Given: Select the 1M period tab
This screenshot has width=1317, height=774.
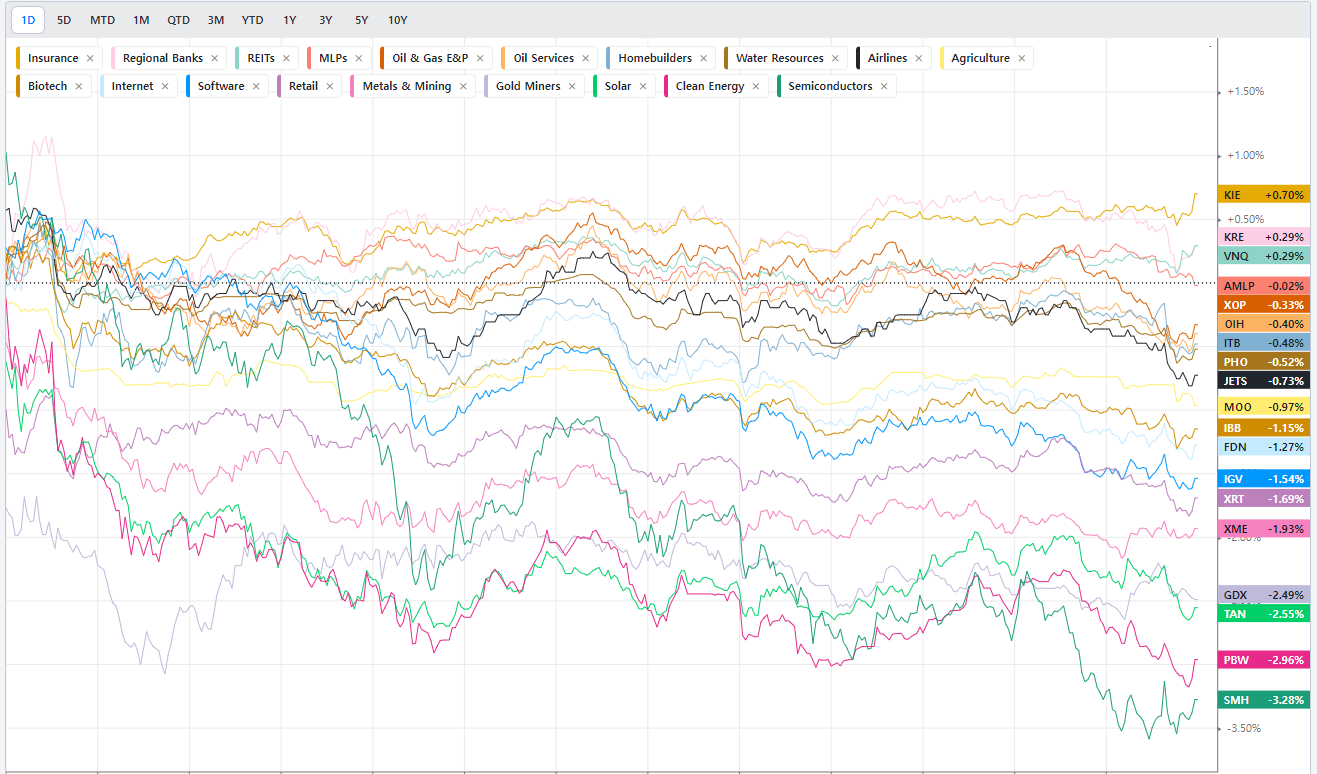Looking at the screenshot, I should pyautogui.click(x=141, y=20).
